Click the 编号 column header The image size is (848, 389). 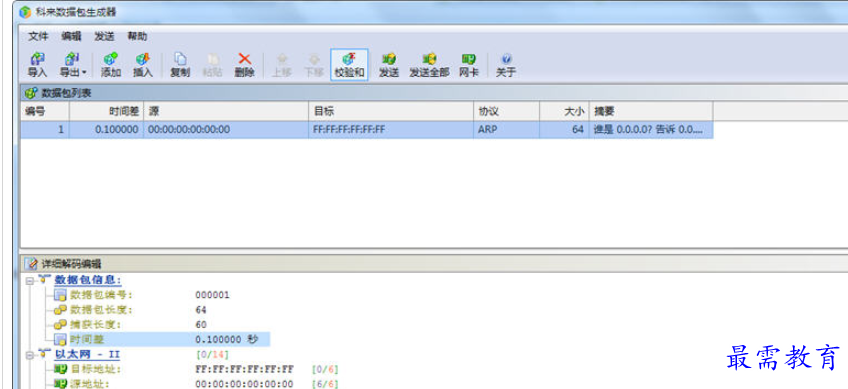coord(45,111)
